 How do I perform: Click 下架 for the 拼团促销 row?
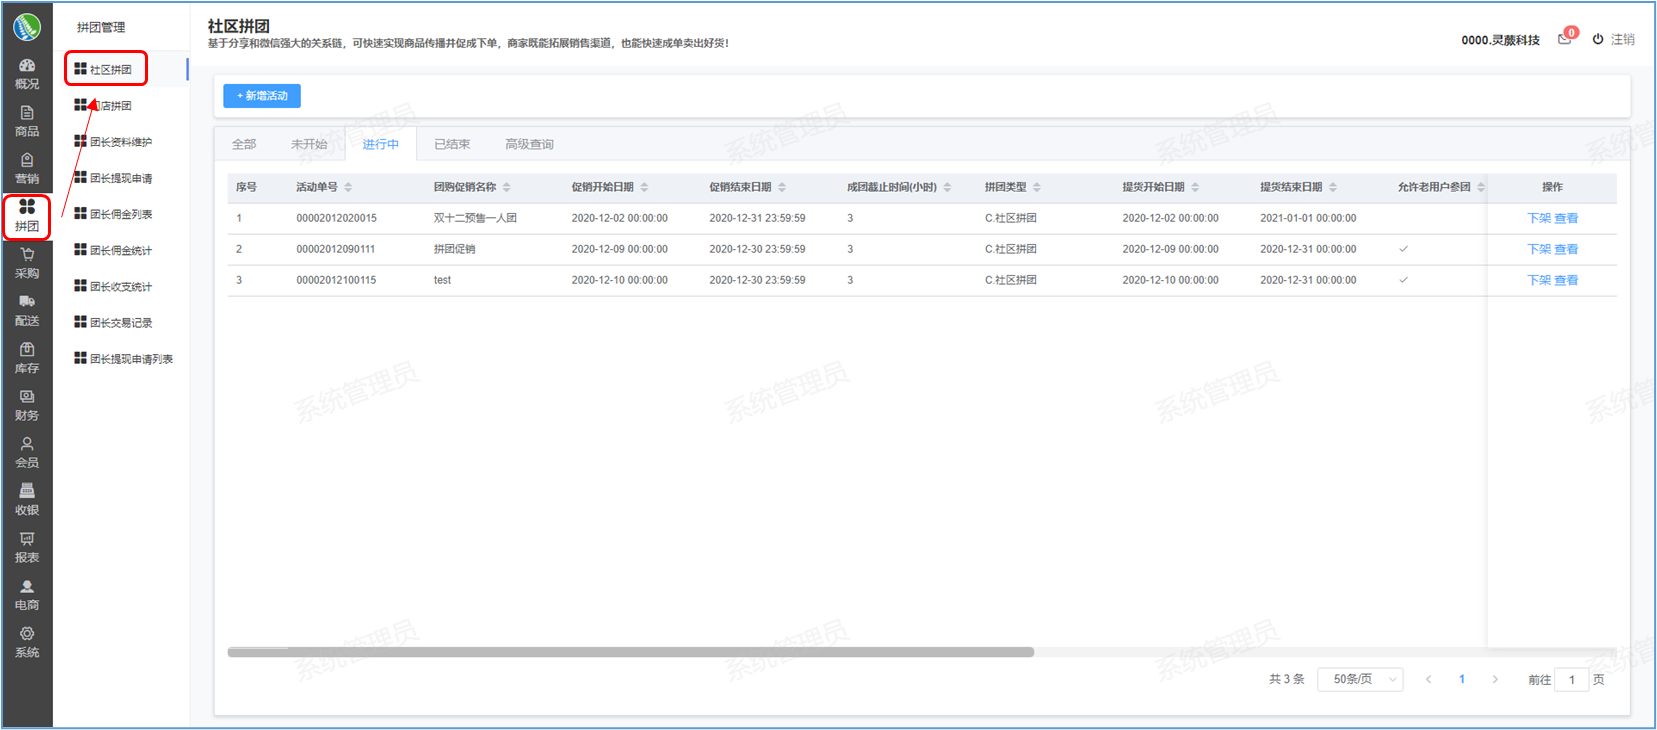[1539, 249]
